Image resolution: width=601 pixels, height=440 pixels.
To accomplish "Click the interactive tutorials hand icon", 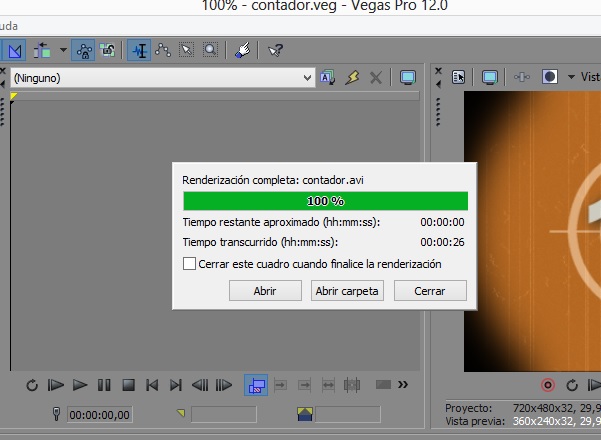I will pyautogui.click(x=243, y=50).
